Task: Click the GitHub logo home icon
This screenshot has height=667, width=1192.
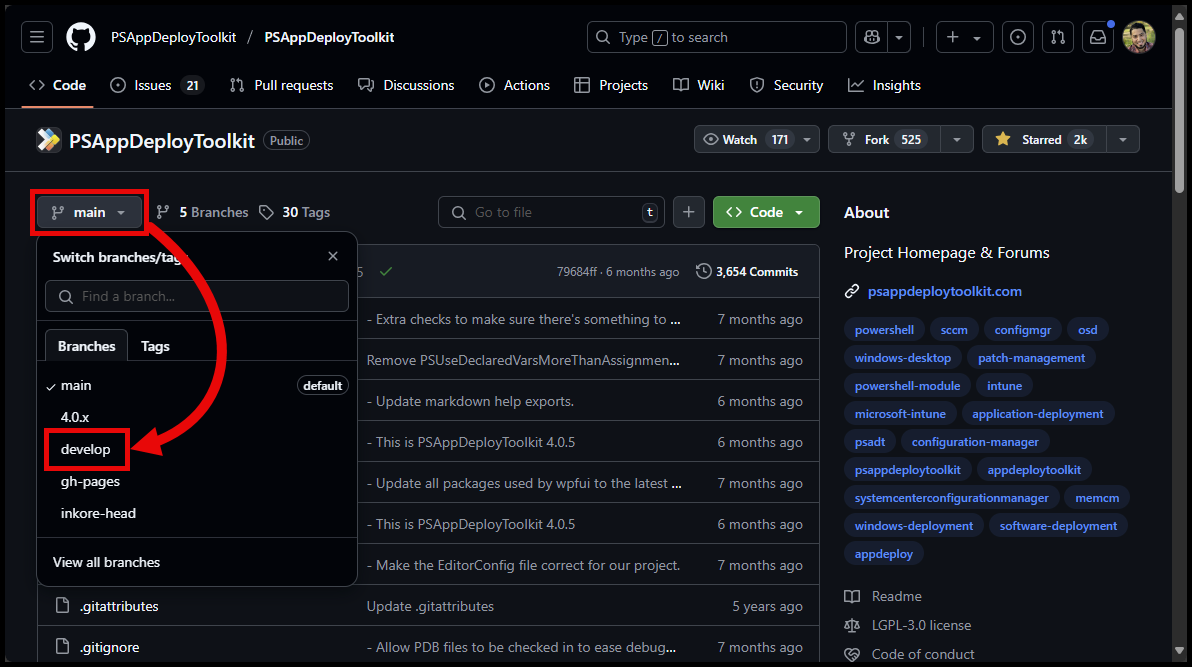Action: click(x=81, y=37)
